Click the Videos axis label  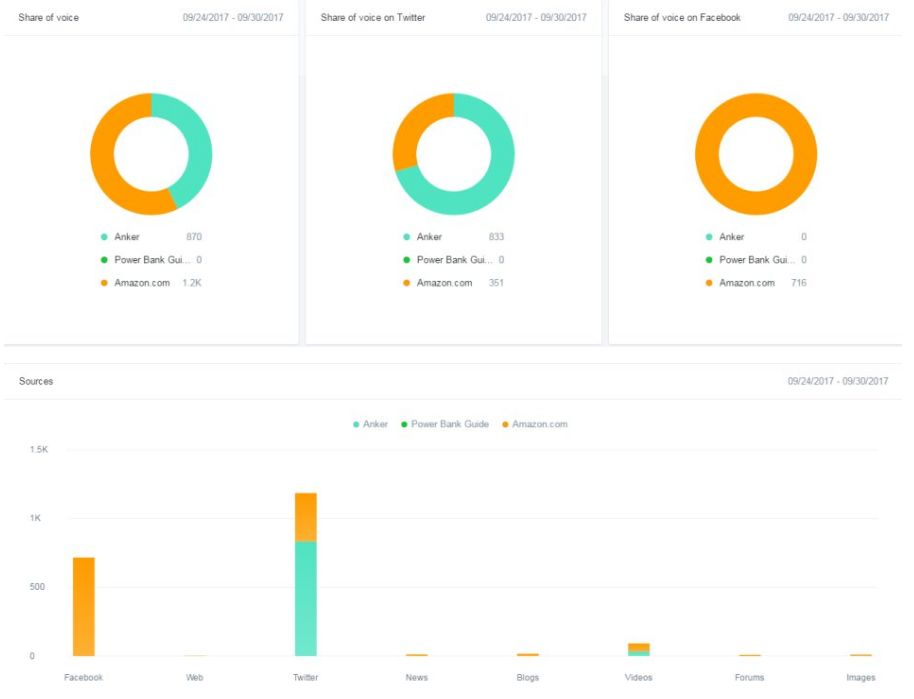pos(639,677)
